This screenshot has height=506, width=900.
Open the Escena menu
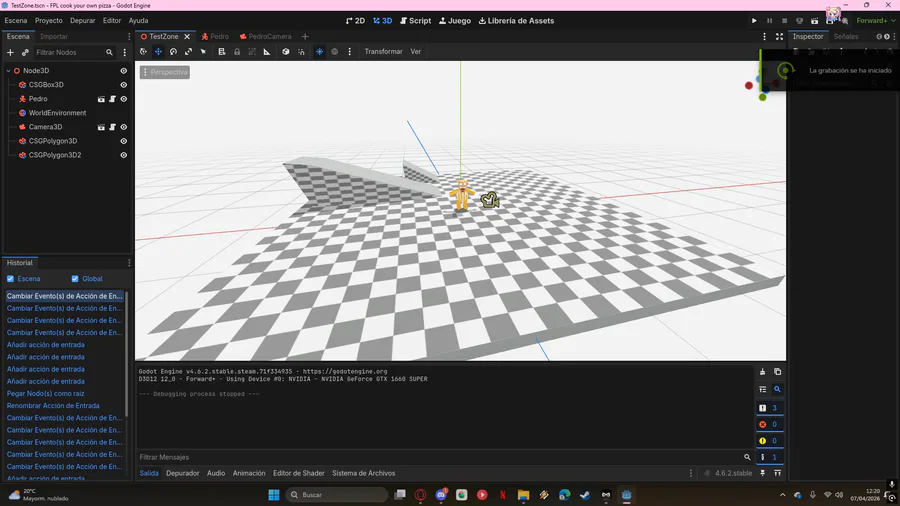(16, 21)
